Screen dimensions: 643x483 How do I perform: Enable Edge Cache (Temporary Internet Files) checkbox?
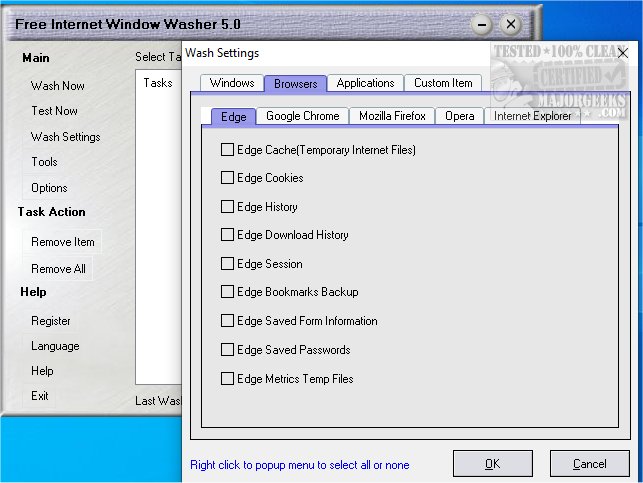point(227,150)
